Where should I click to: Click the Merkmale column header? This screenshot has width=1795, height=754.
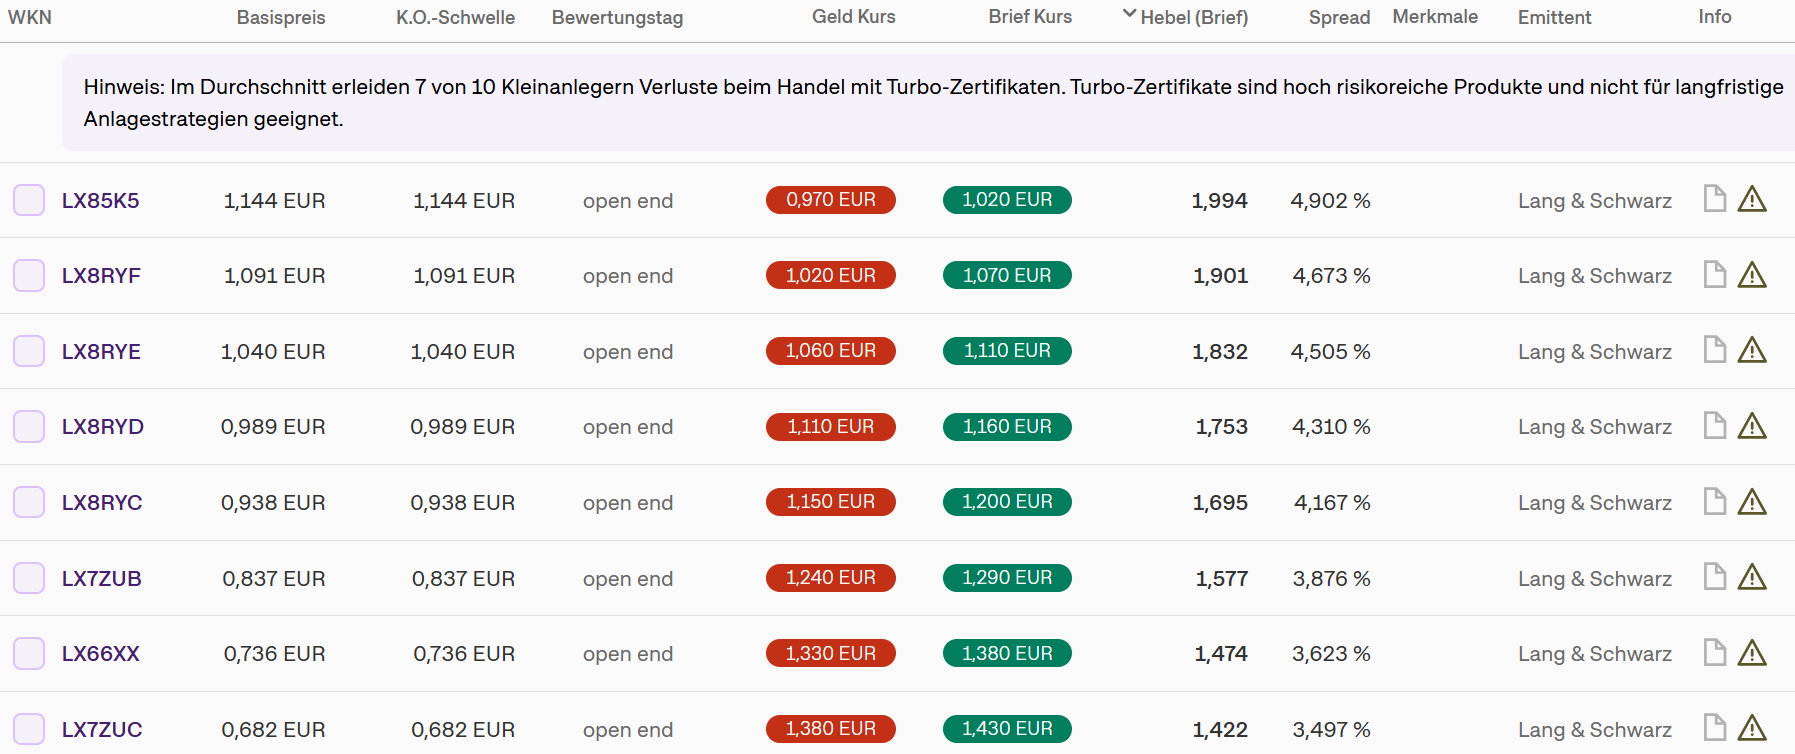pyautogui.click(x=1435, y=17)
